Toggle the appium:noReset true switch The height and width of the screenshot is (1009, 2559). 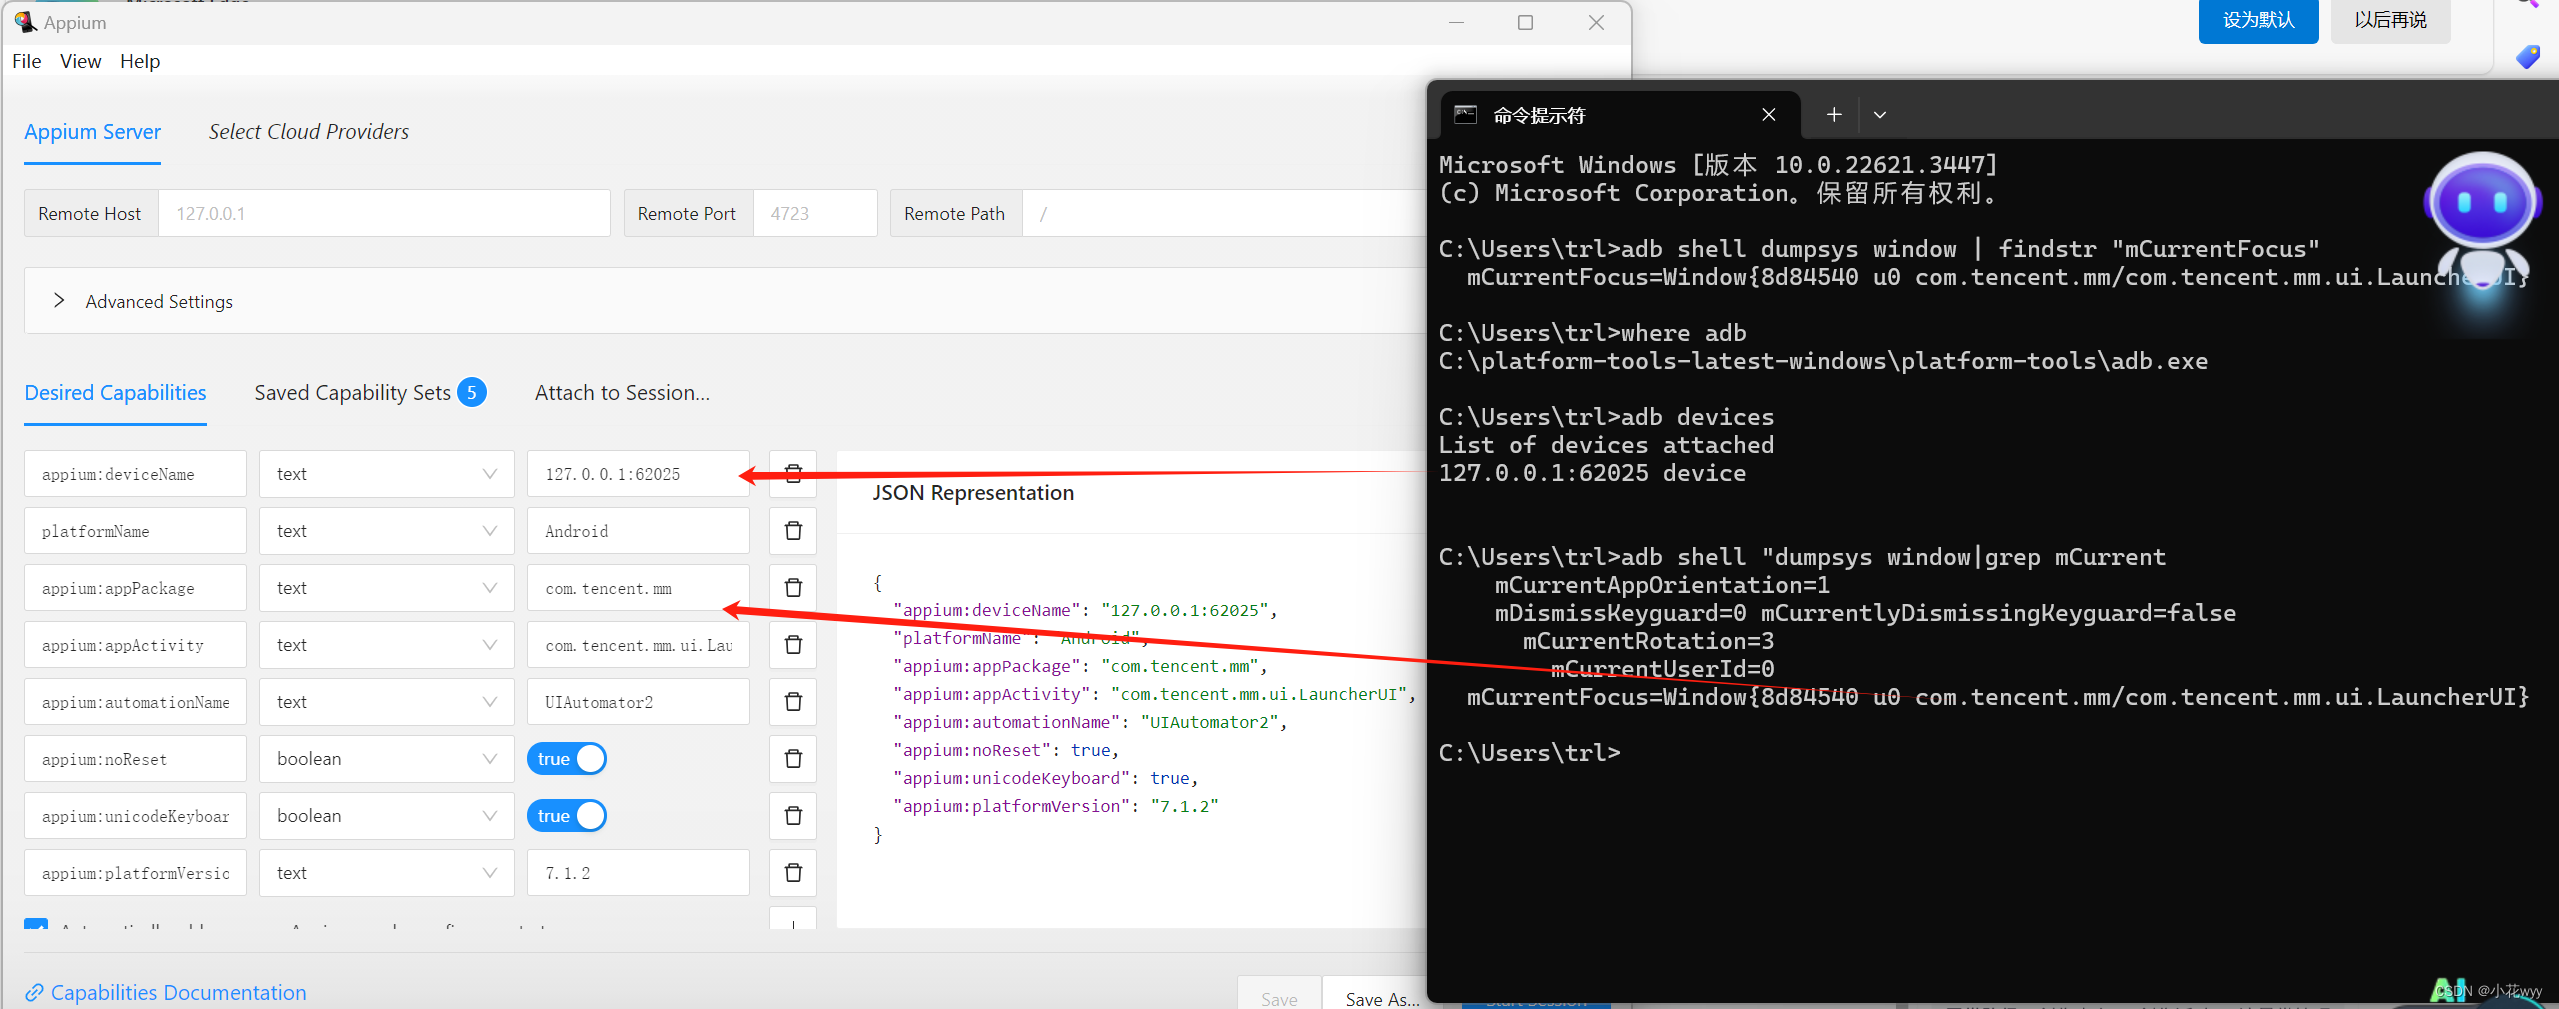point(566,759)
